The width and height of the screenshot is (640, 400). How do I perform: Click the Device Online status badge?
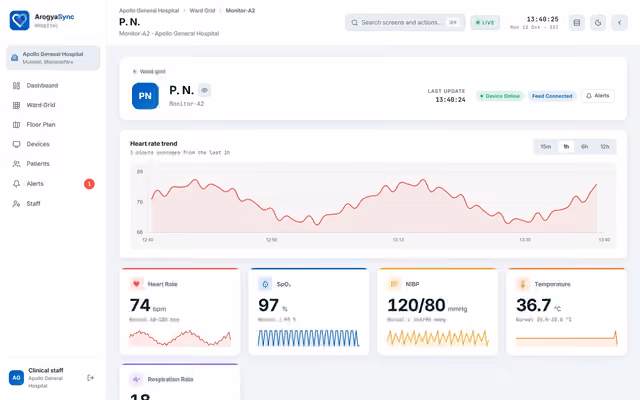point(500,96)
